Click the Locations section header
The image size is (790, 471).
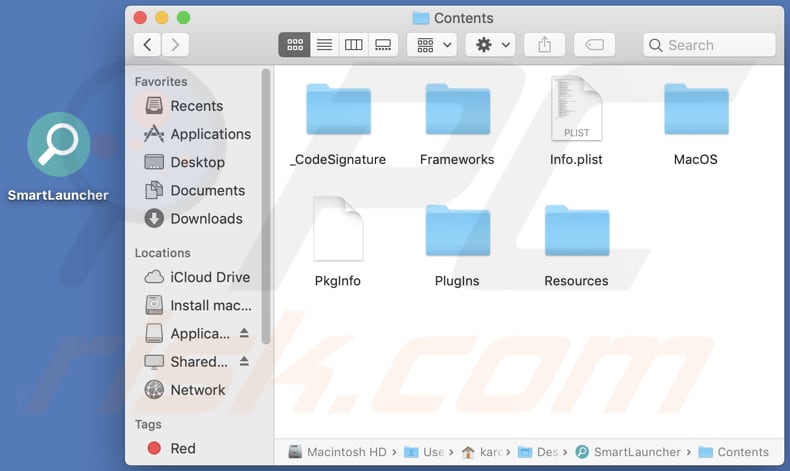coord(162,253)
